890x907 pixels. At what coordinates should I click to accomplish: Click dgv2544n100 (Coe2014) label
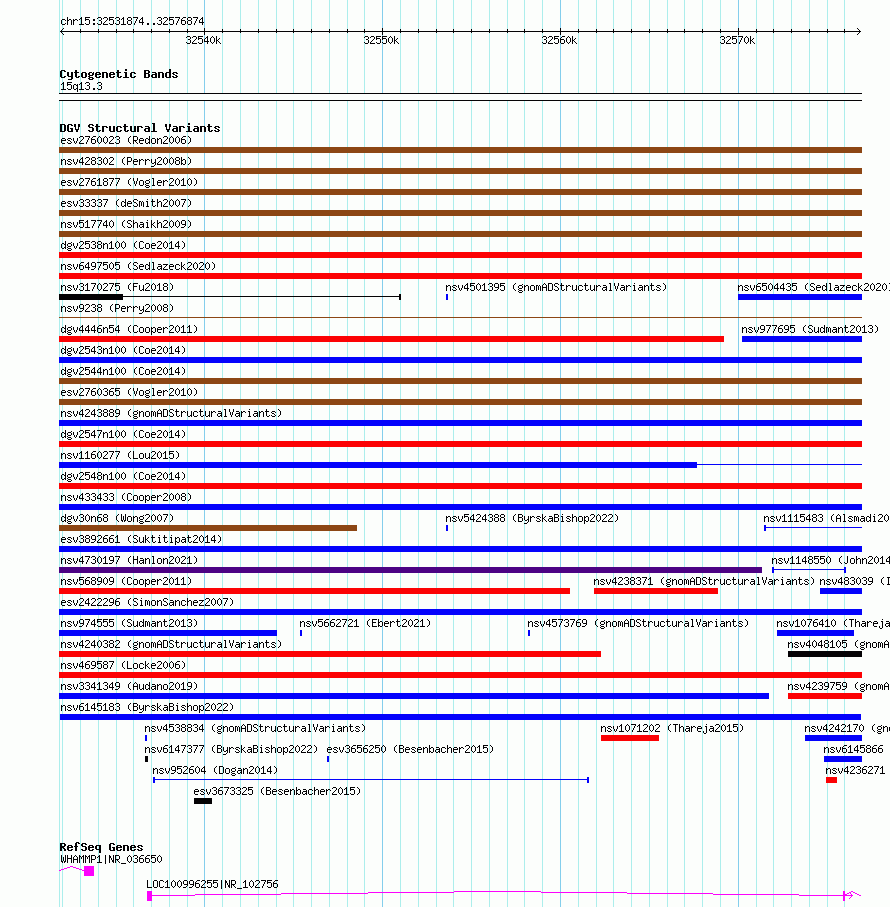point(123,371)
